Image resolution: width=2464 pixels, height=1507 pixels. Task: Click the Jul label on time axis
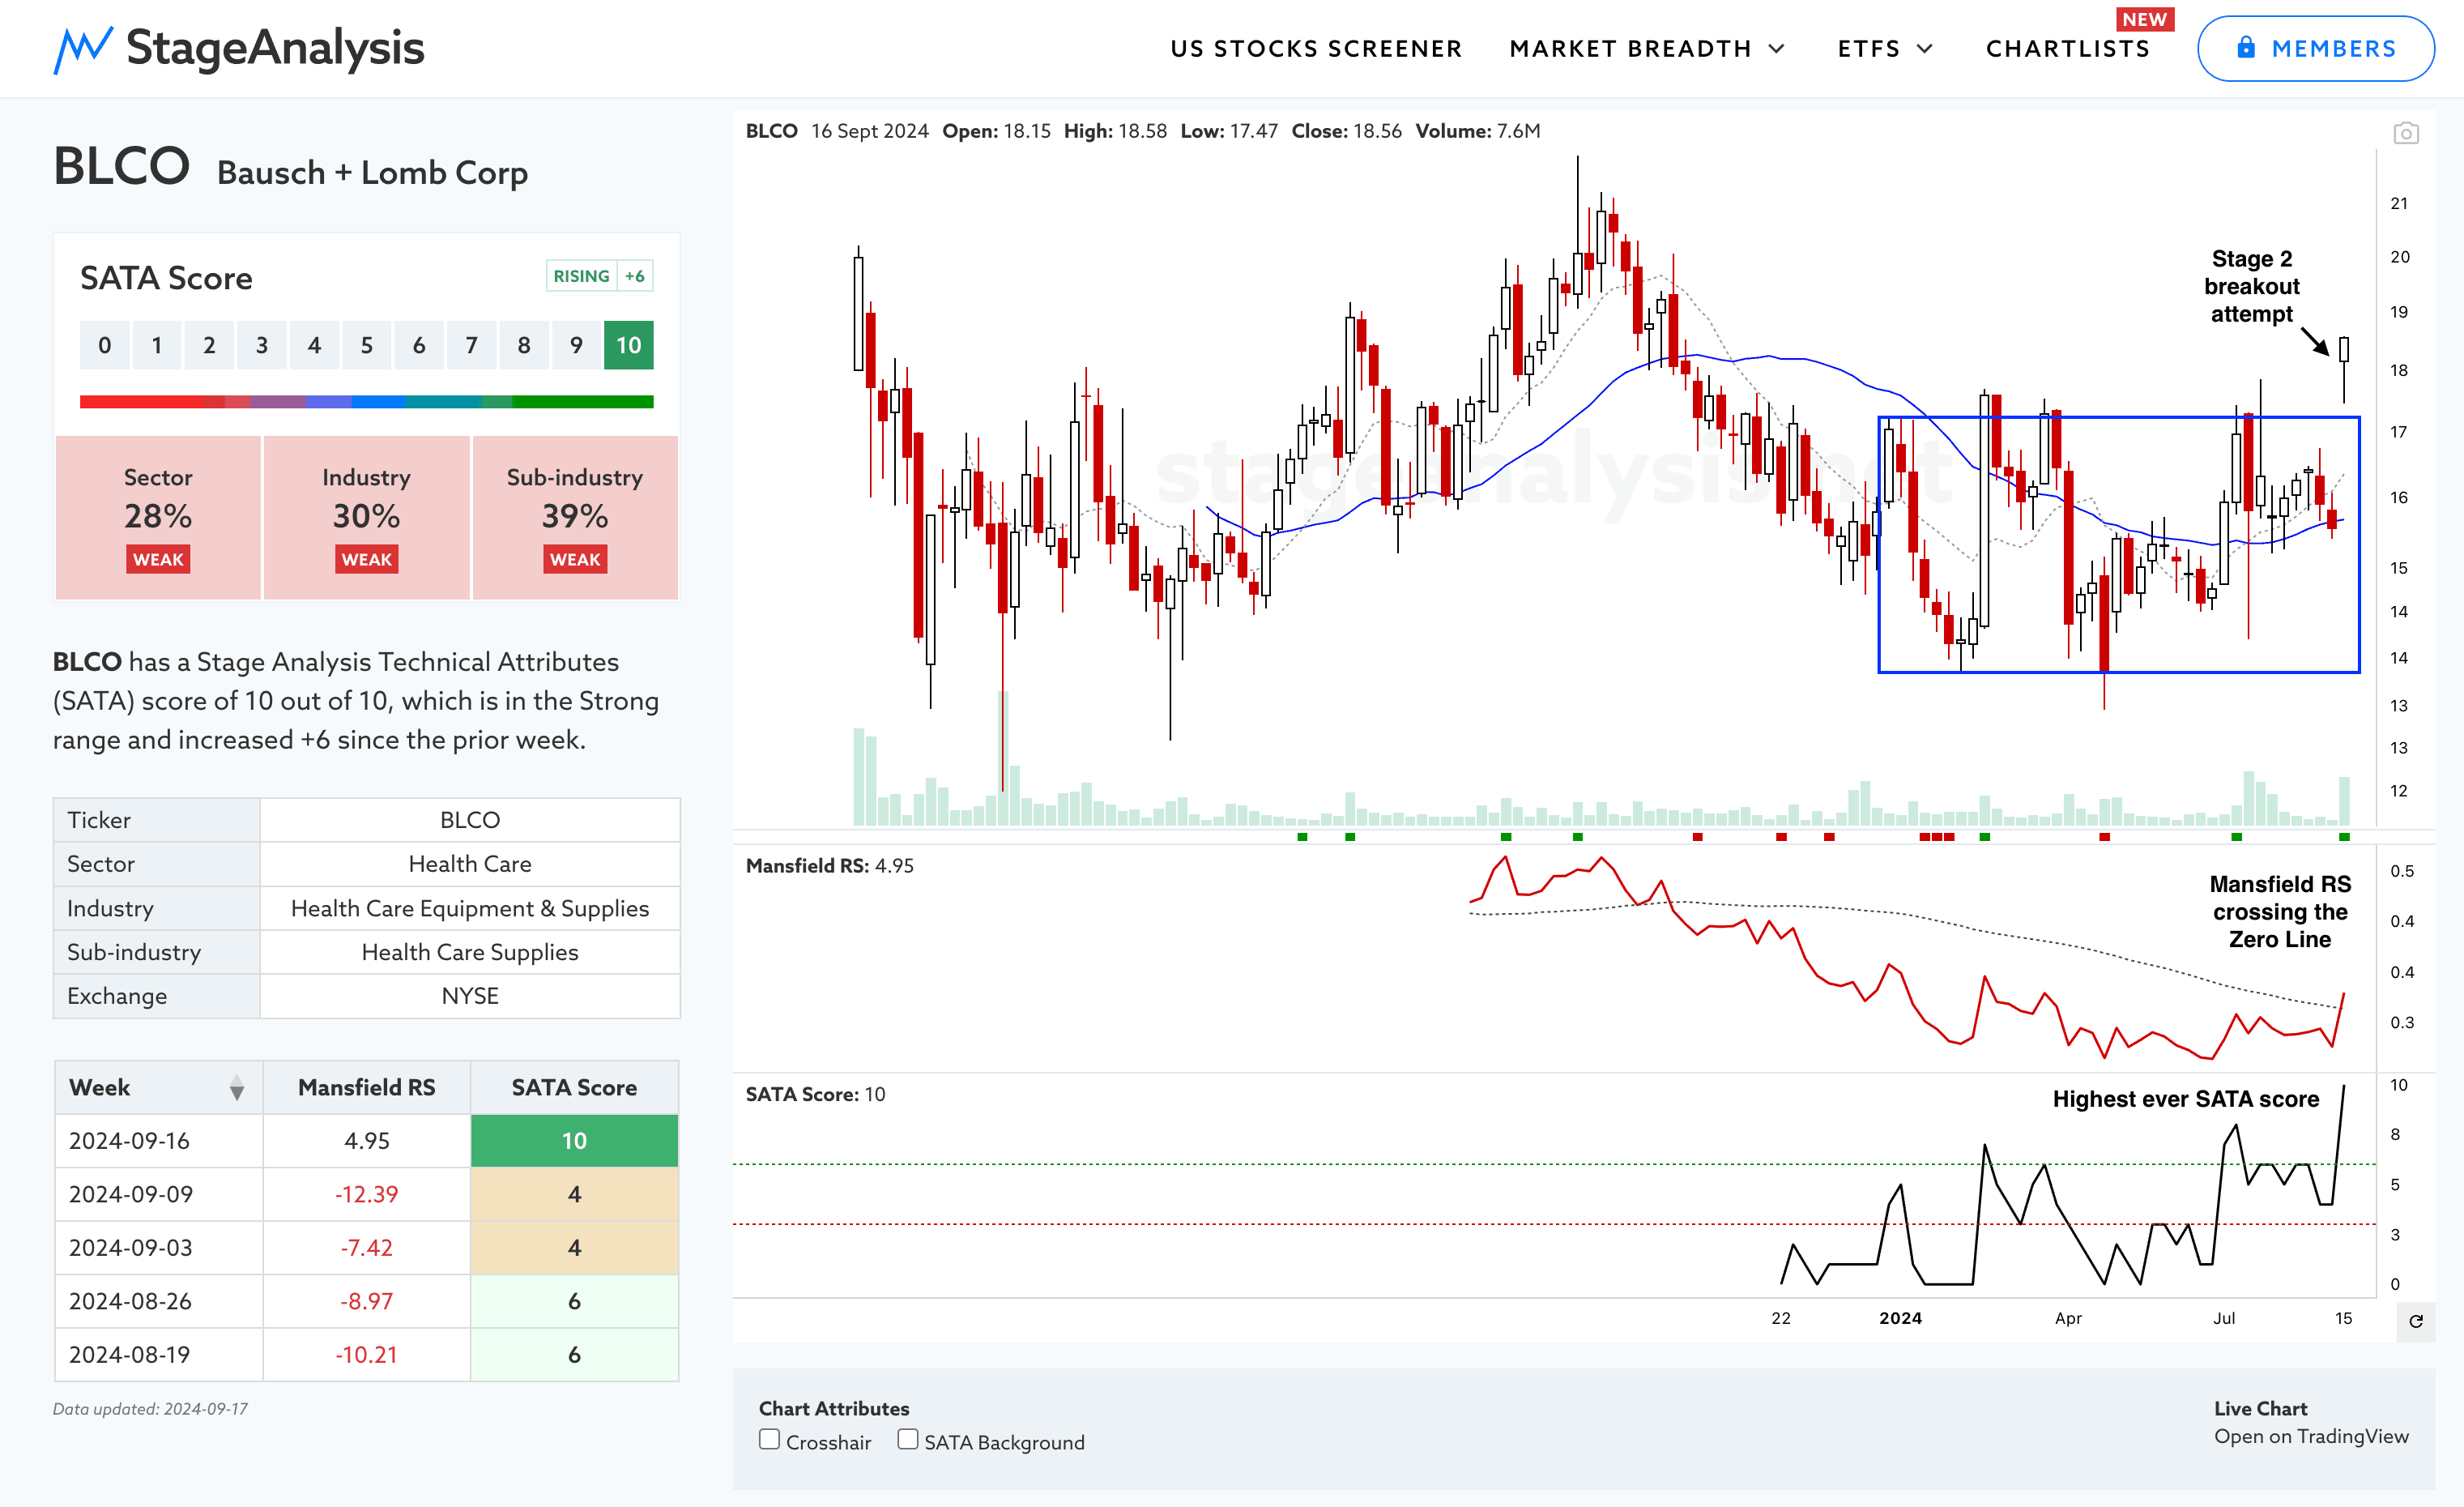coord(2224,1318)
